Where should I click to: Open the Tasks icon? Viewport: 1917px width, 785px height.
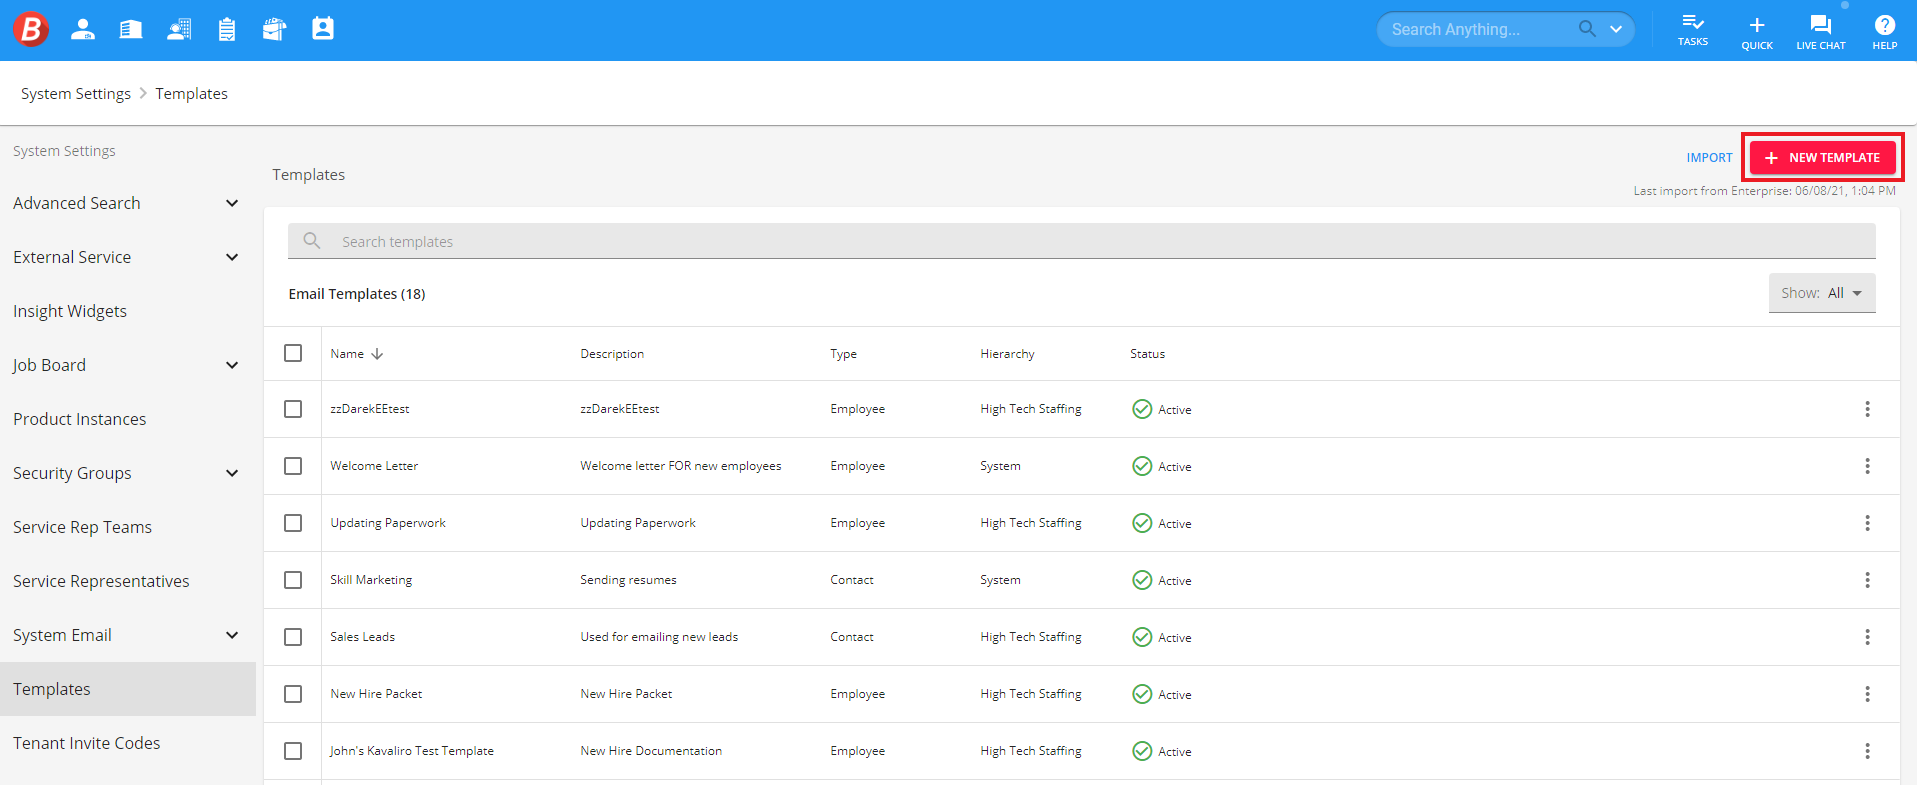[1693, 30]
